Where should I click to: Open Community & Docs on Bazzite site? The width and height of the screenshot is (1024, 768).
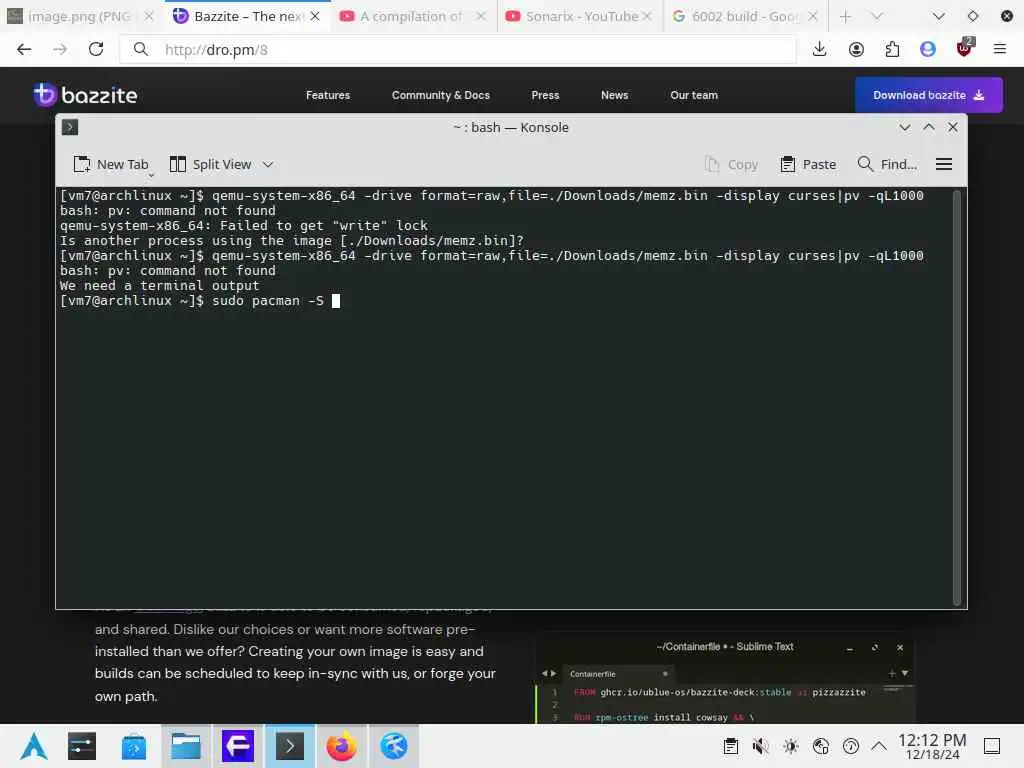pos(441,95)
